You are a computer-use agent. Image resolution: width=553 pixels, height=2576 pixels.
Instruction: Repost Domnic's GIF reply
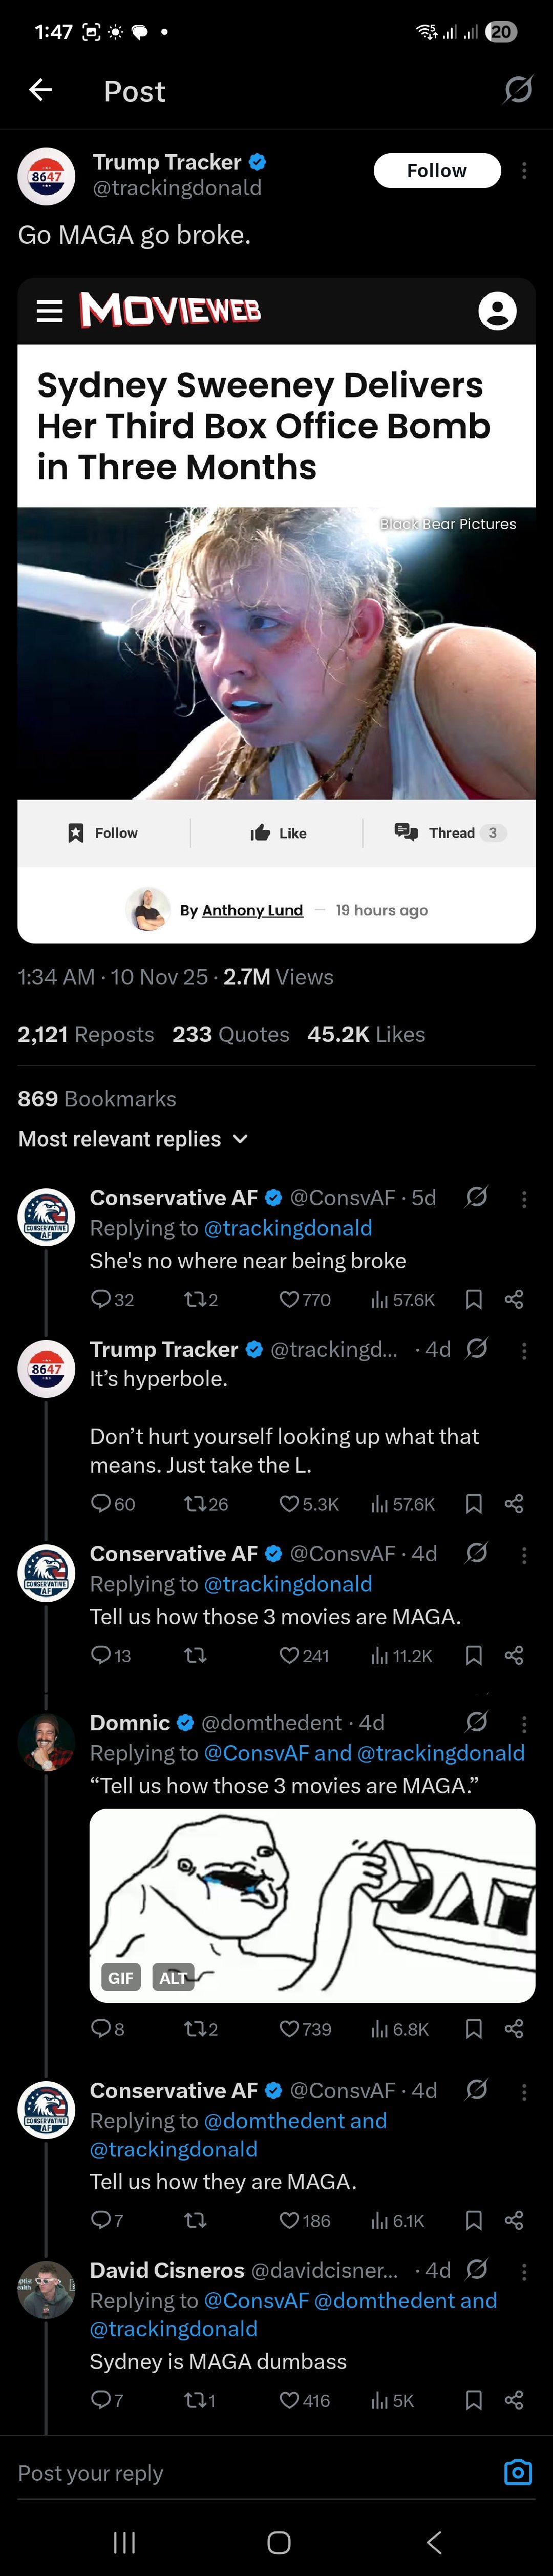(200, 2028)
